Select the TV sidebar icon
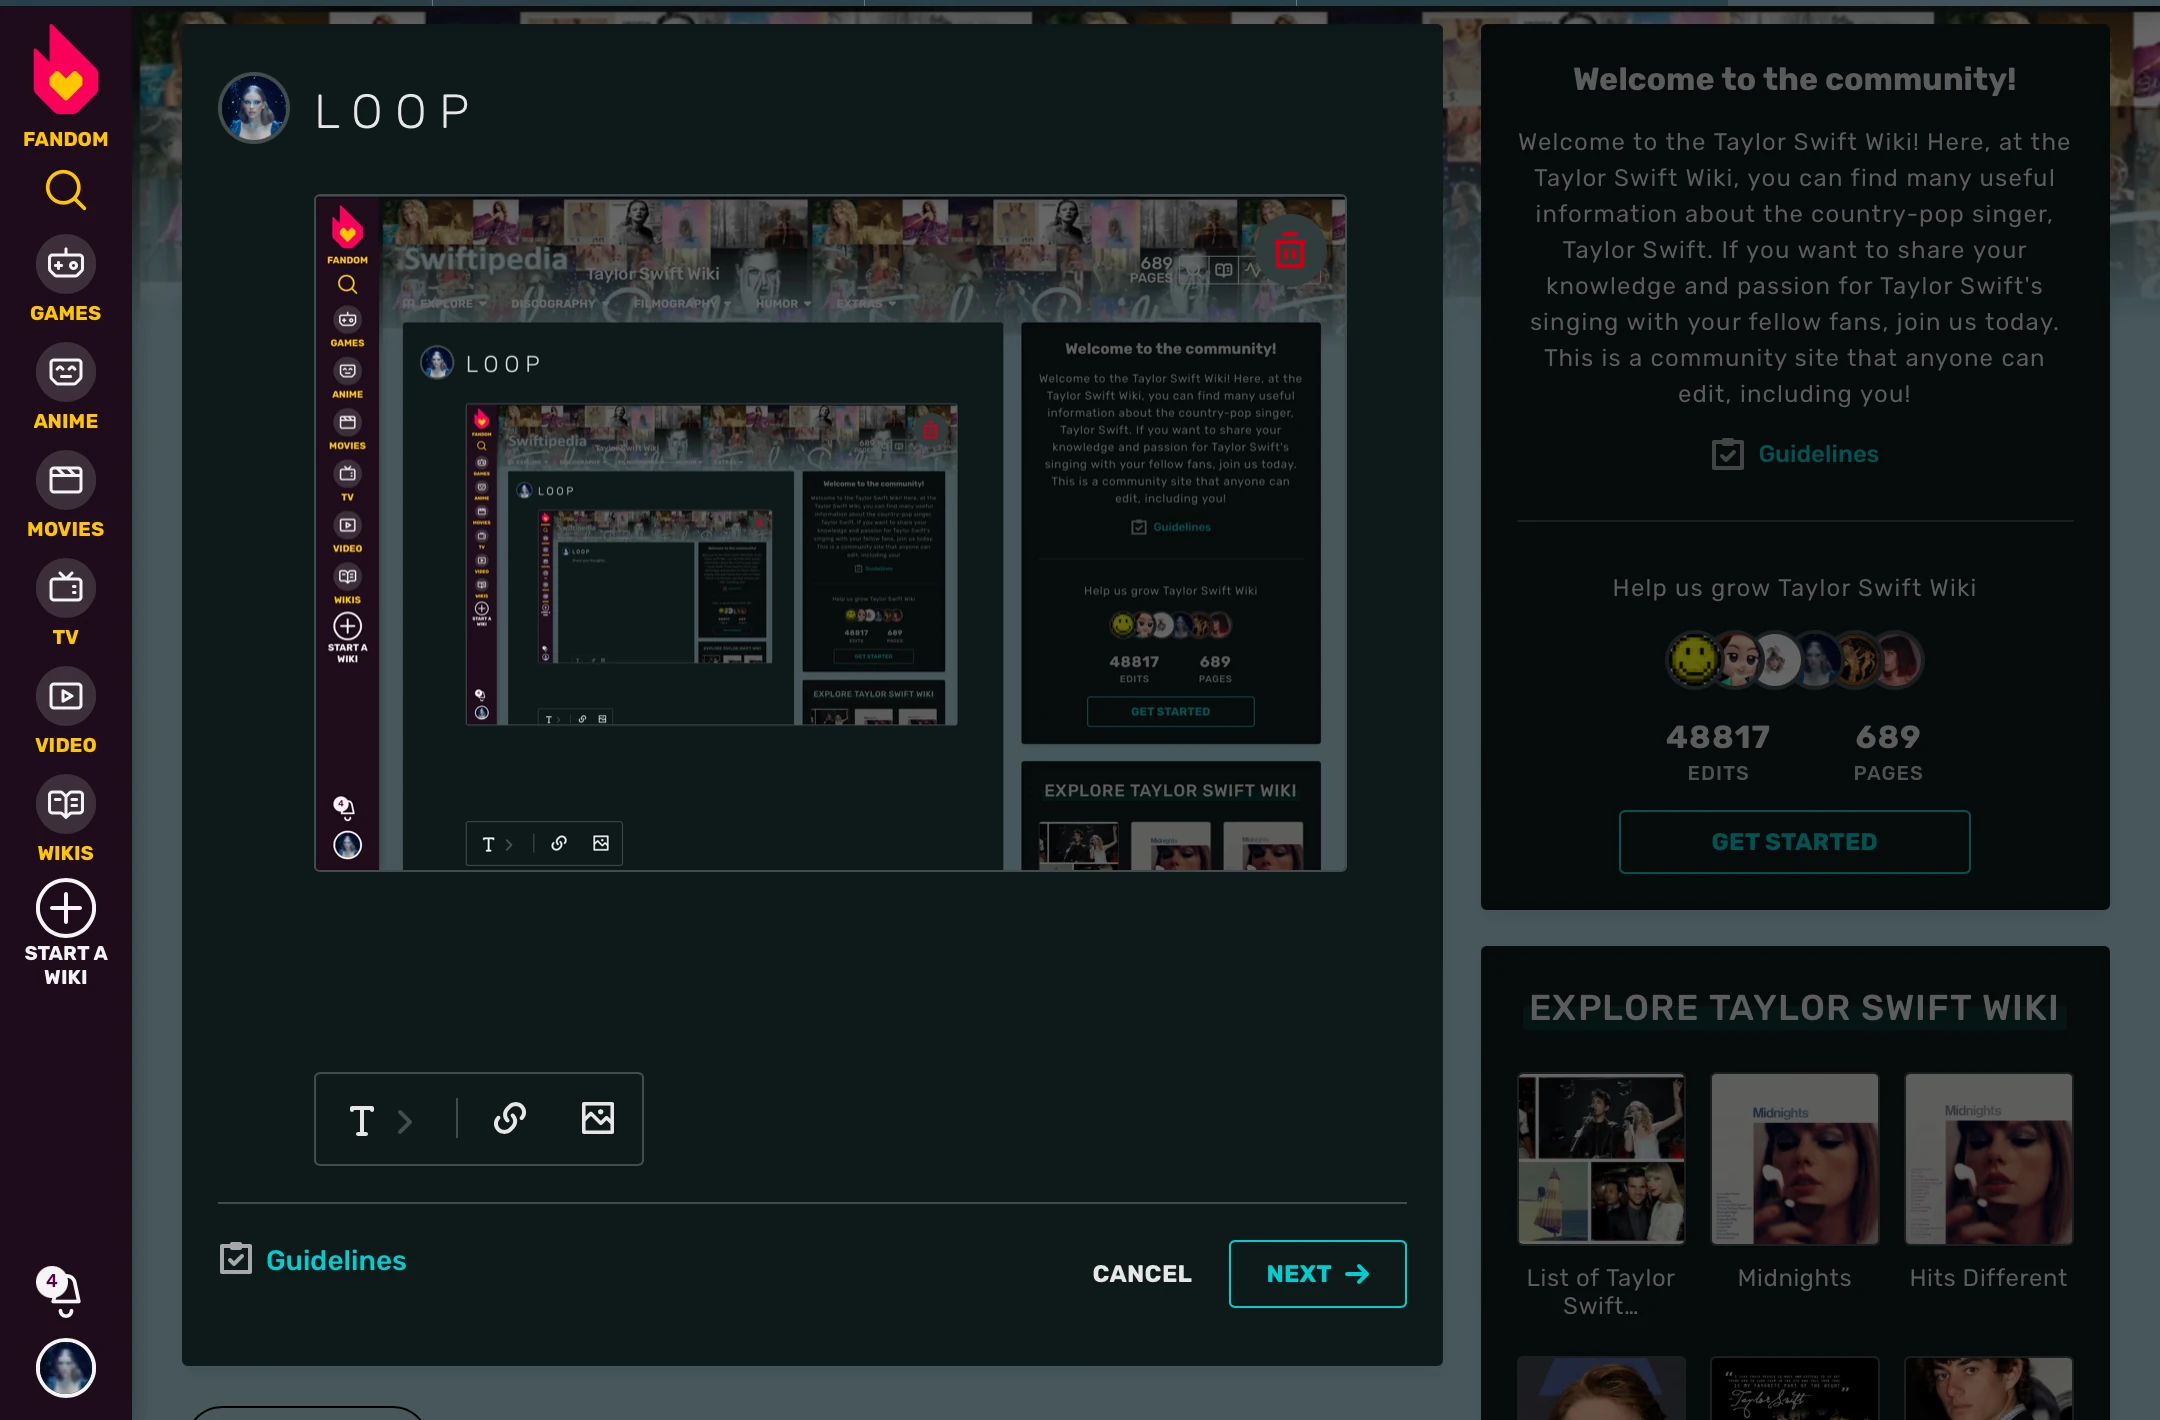The image size is (2160, 1420). 65,589
